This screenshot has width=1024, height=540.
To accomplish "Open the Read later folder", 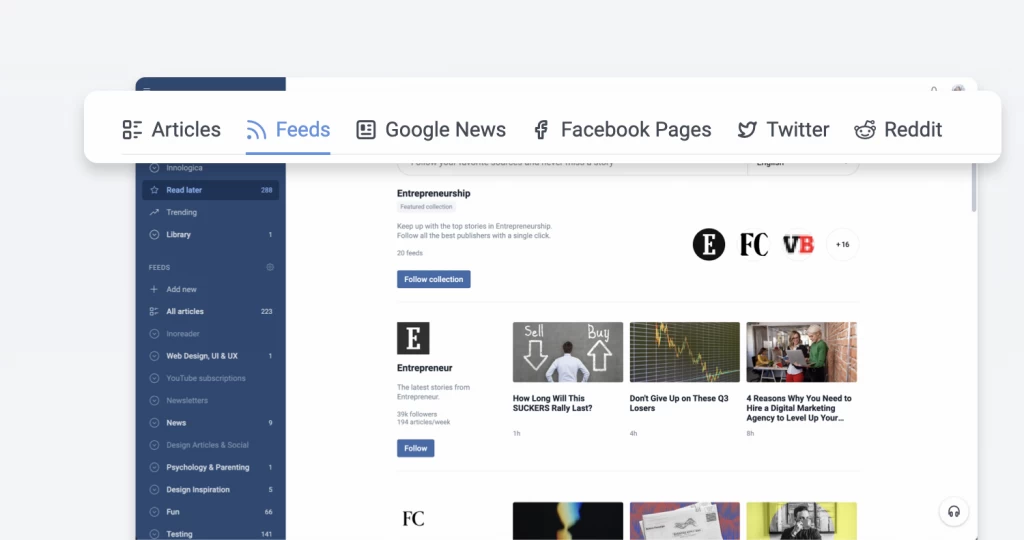I will click(210, 190).
